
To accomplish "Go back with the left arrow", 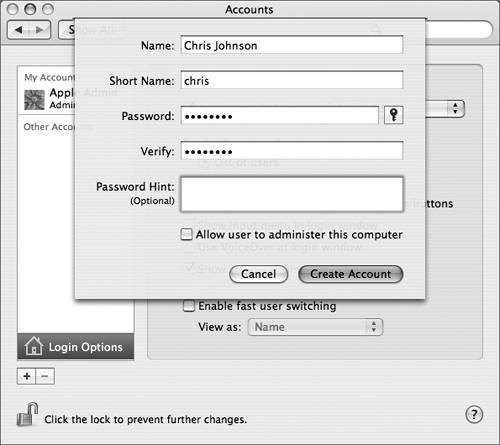I will tap(18, 30).
